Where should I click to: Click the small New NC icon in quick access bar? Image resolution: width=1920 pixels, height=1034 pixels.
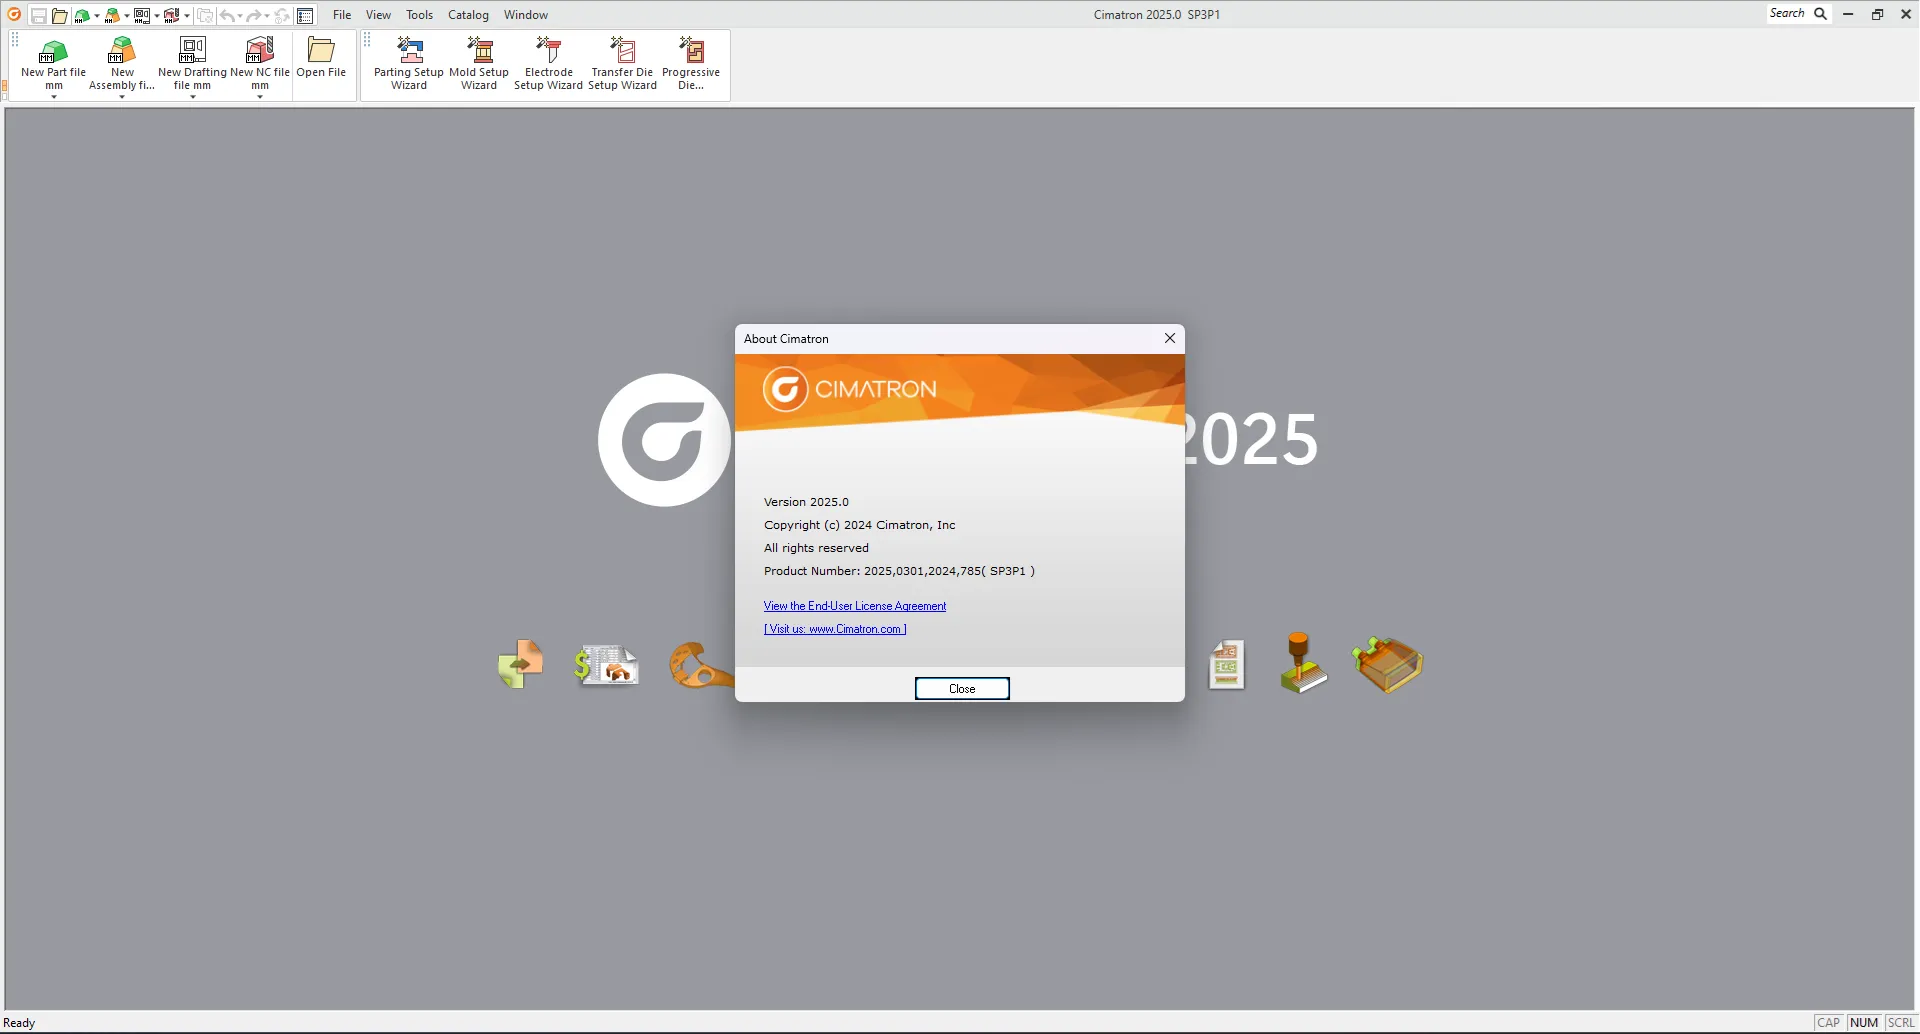(172, 16)
